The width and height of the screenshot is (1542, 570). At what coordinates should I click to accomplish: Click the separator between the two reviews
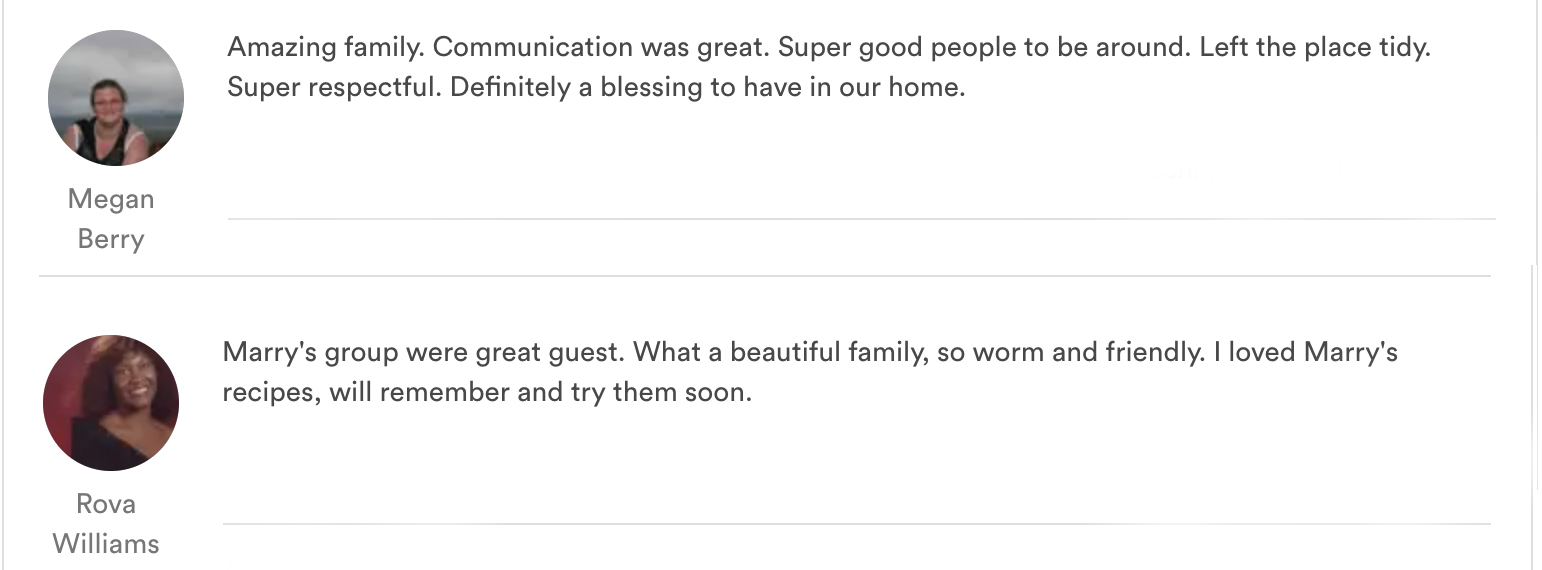pyautogui.click(x=765, y=276)
